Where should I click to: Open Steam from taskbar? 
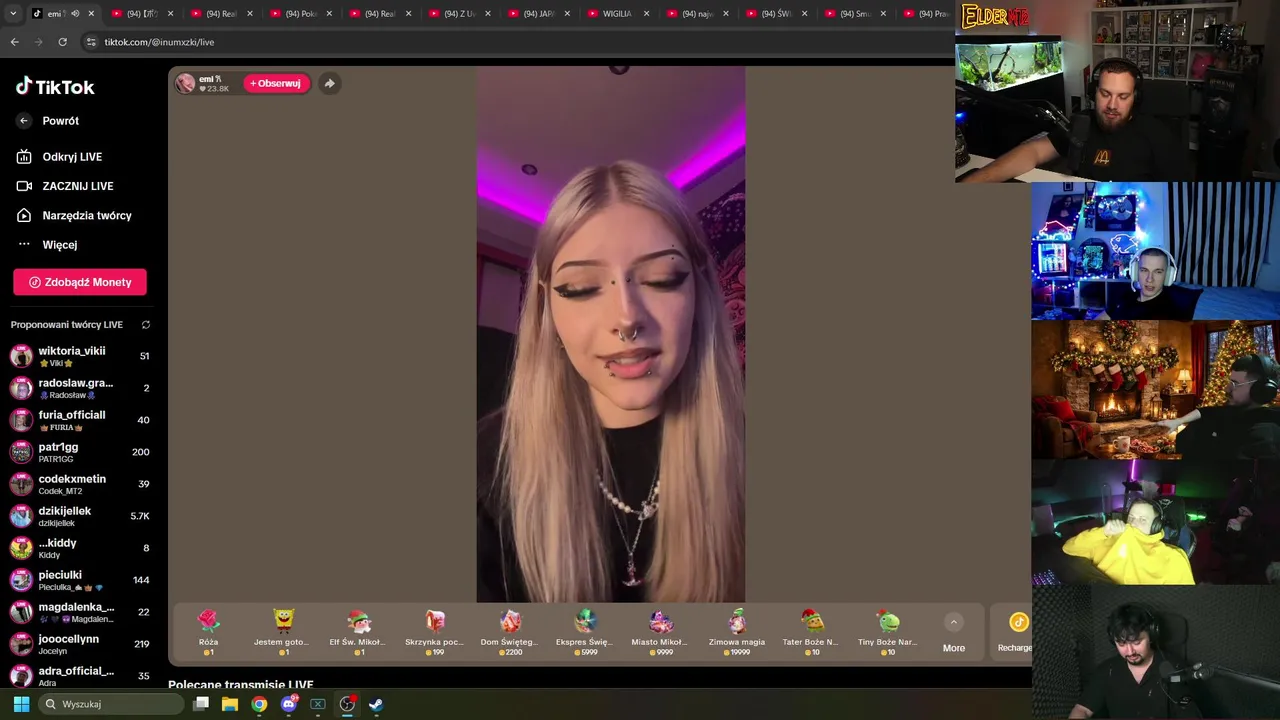coord(376,704)
